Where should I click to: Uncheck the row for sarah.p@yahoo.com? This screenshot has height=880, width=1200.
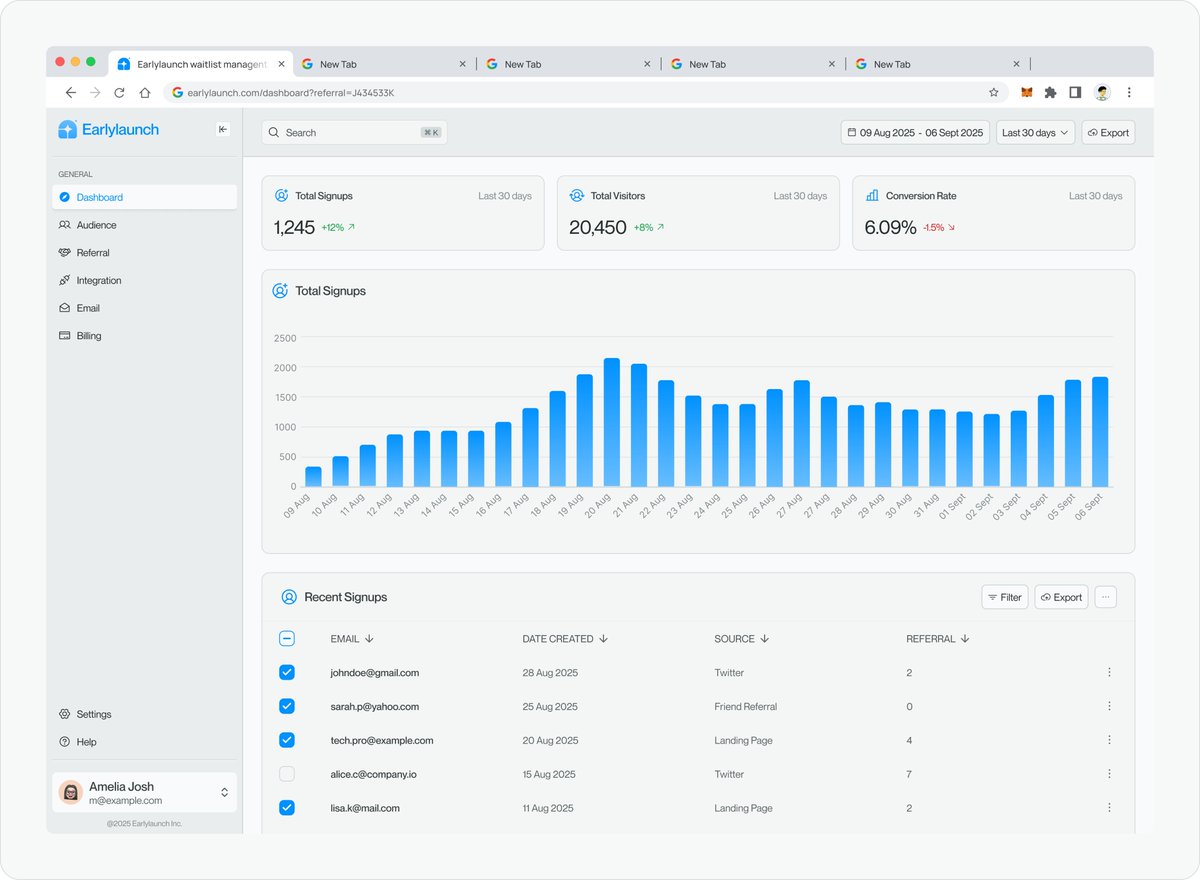(287, 706)
